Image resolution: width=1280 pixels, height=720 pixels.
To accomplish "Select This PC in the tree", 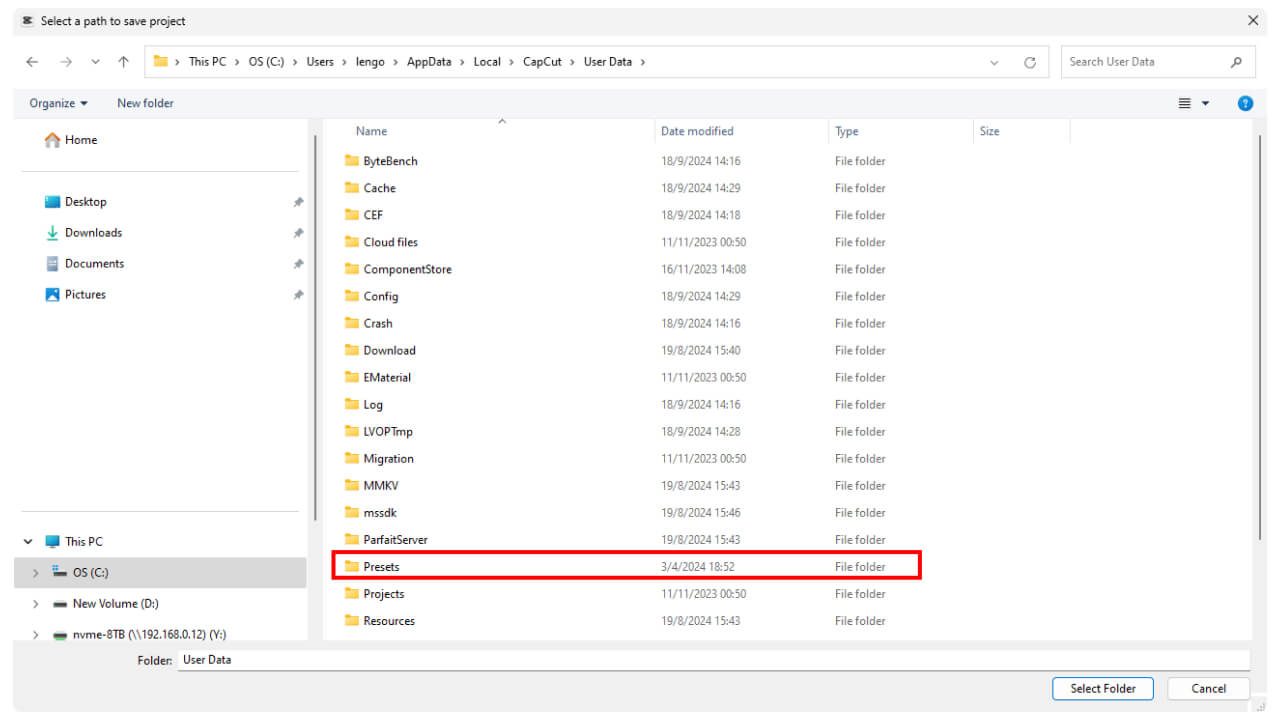I will 74,542.
